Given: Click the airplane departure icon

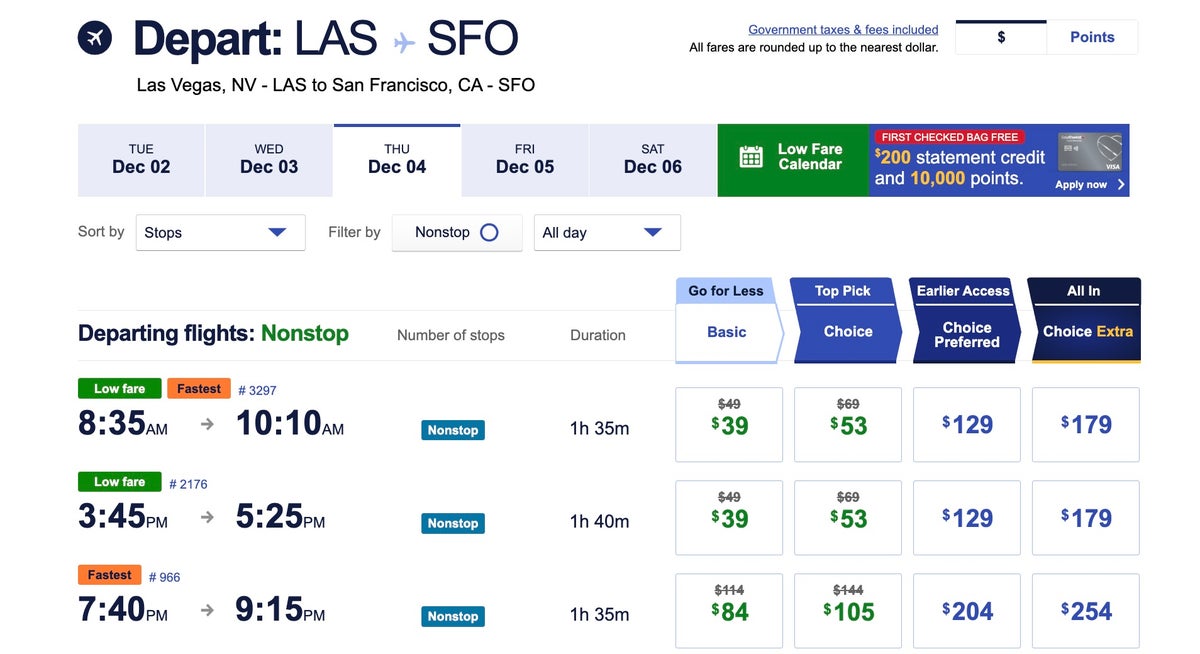Looking at the screenshot, I should coord(95,38).
